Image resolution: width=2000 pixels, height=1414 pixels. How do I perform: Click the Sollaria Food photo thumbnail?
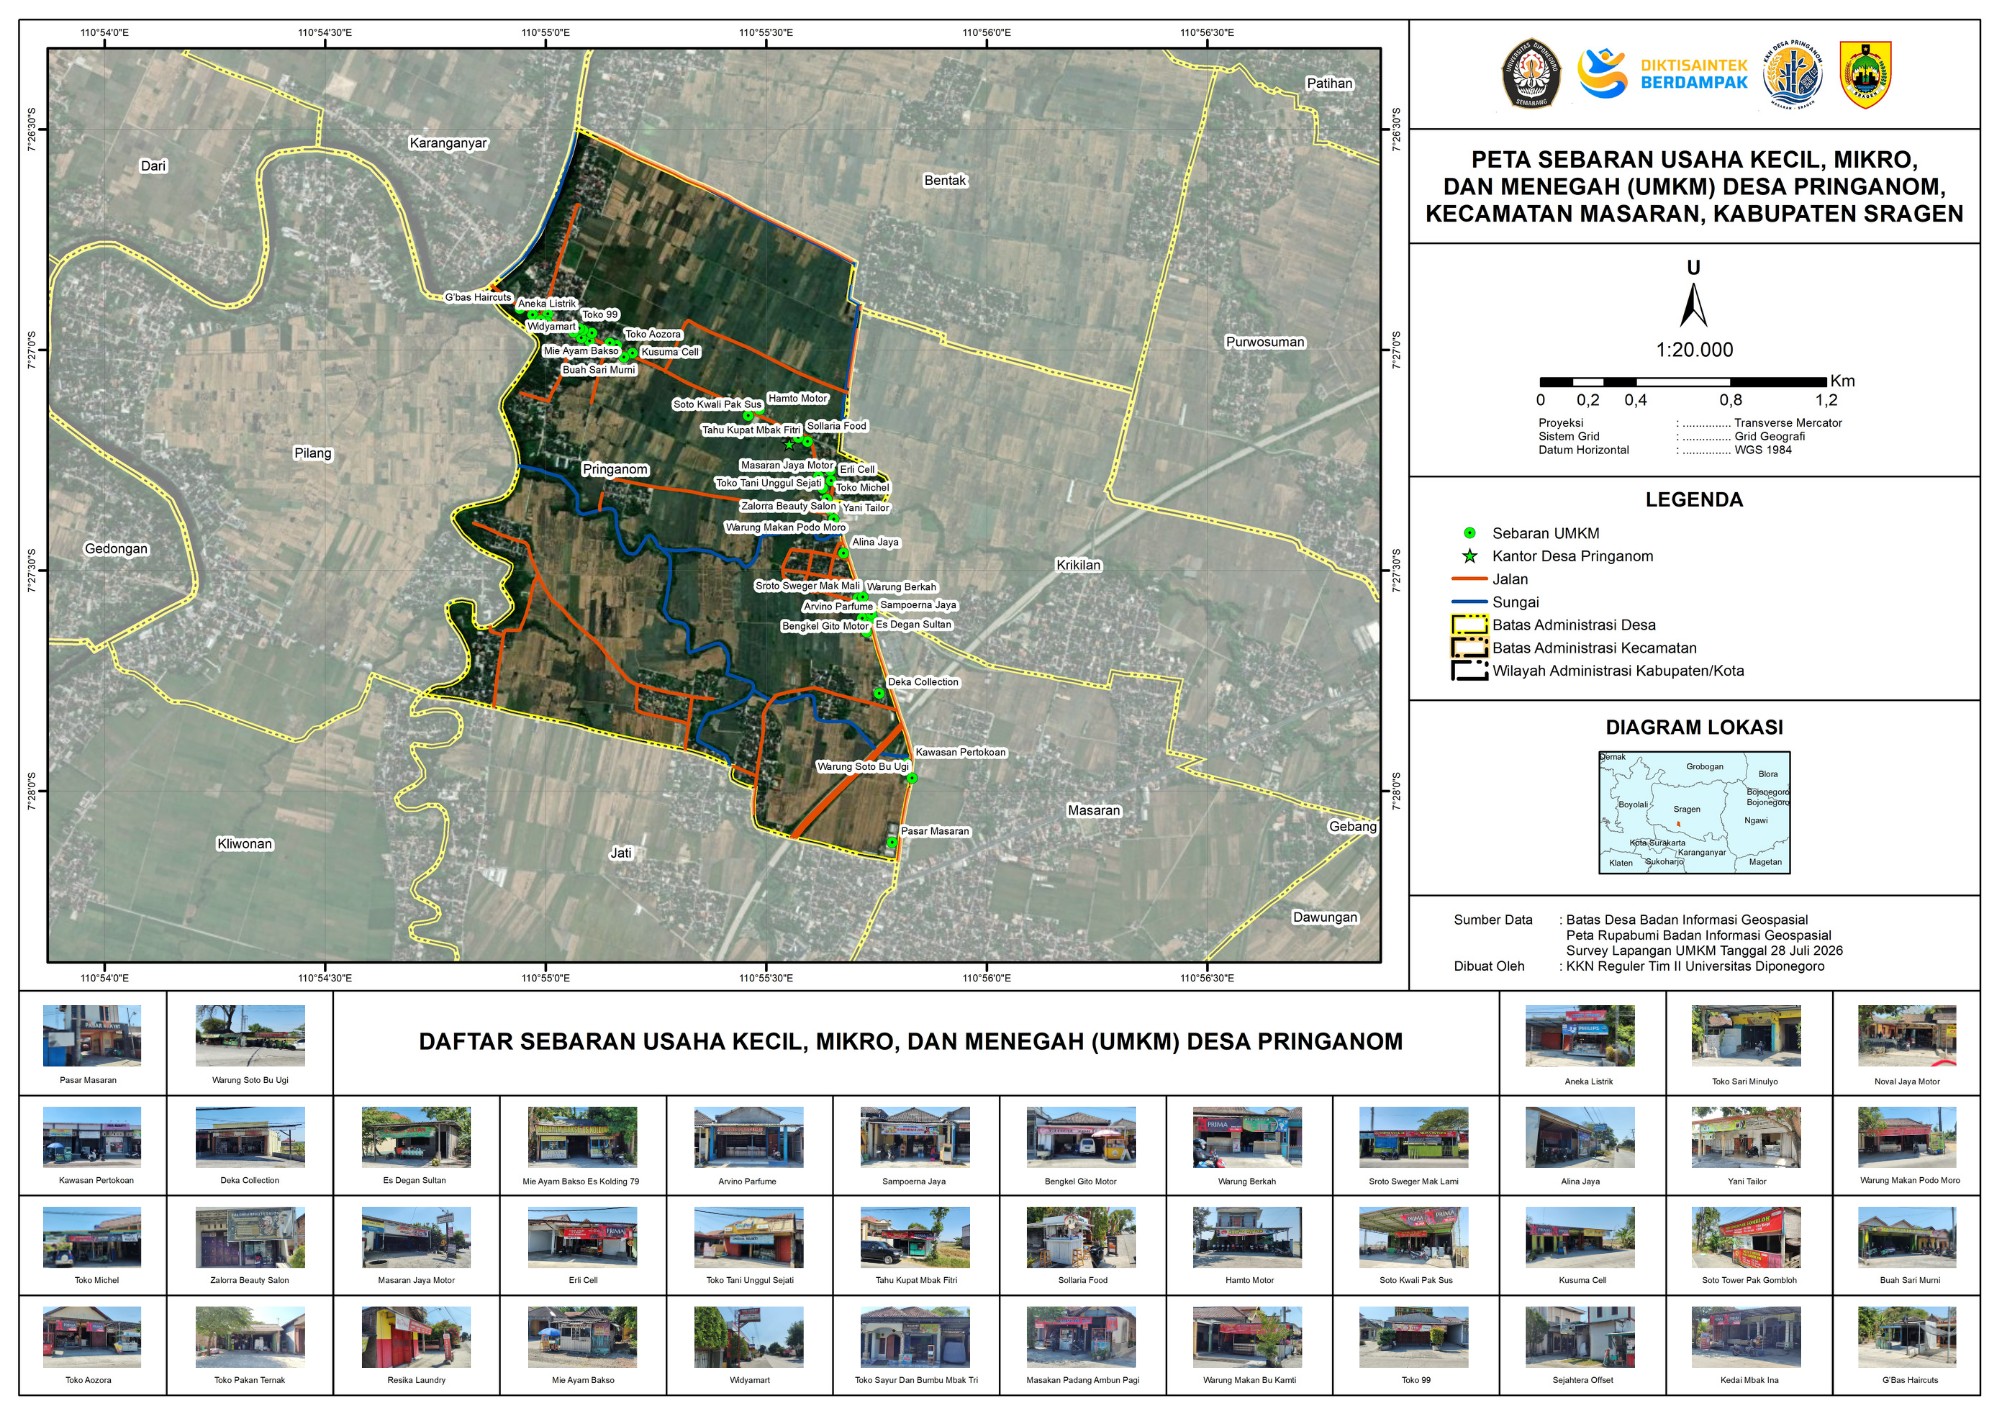[1081, 1237]
